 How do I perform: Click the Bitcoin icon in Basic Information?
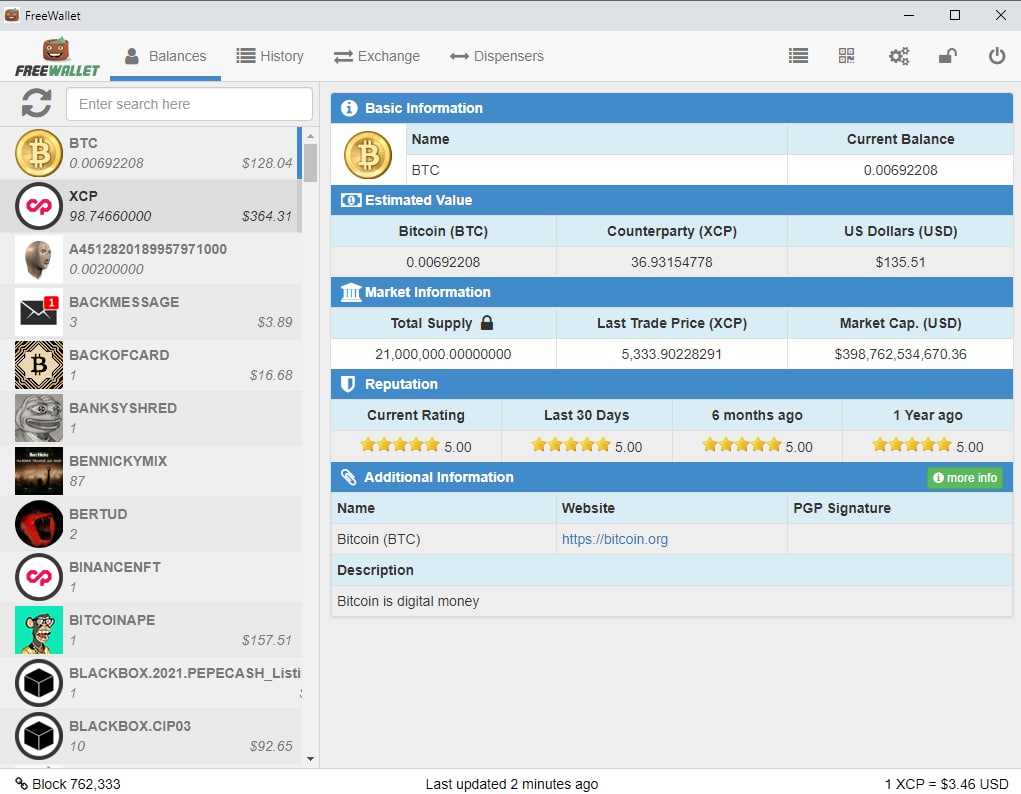368,155
